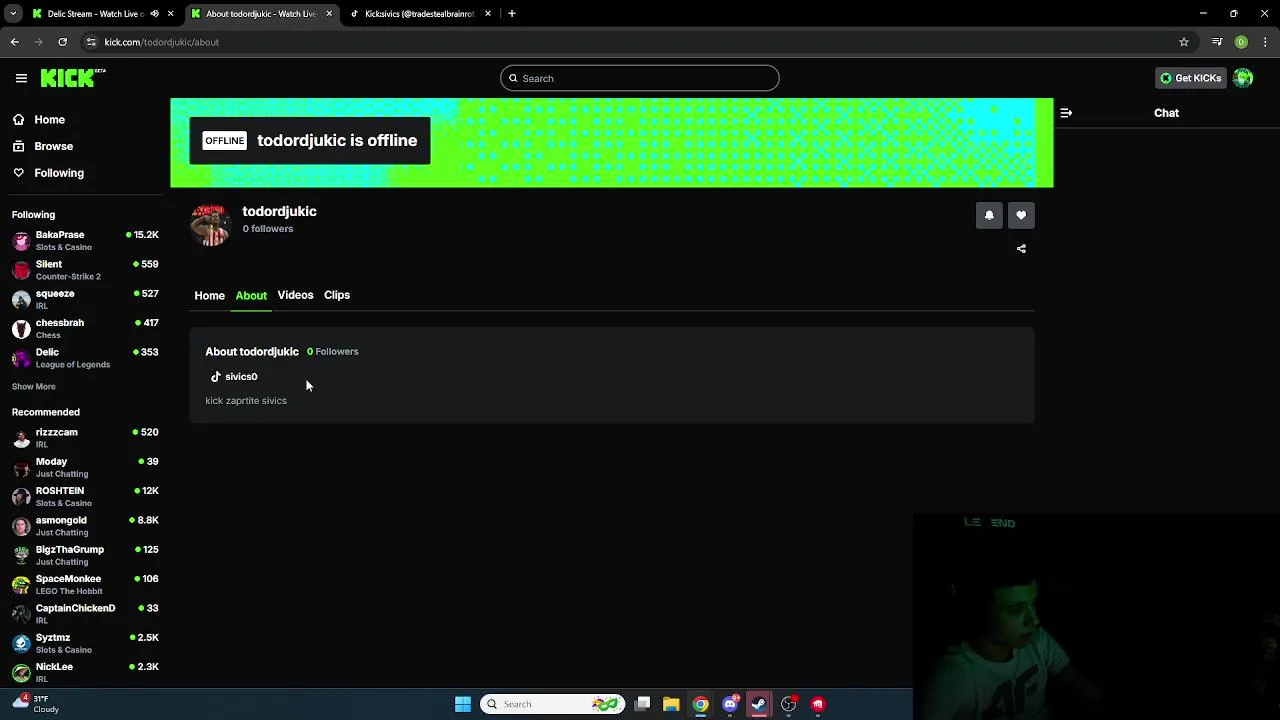1280x720 pixels.
Task: Open BakaPrase channel in Following
Action: (x=85, y=241)
